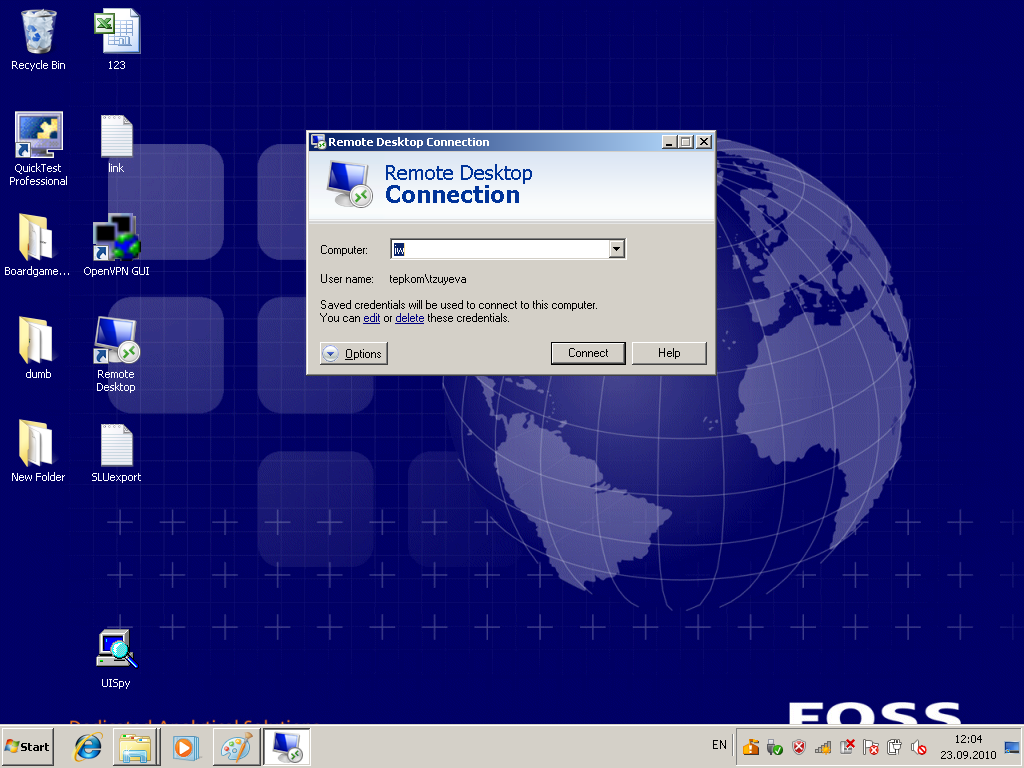Open Internet Explorer from the taskbar

coord(87,746)
